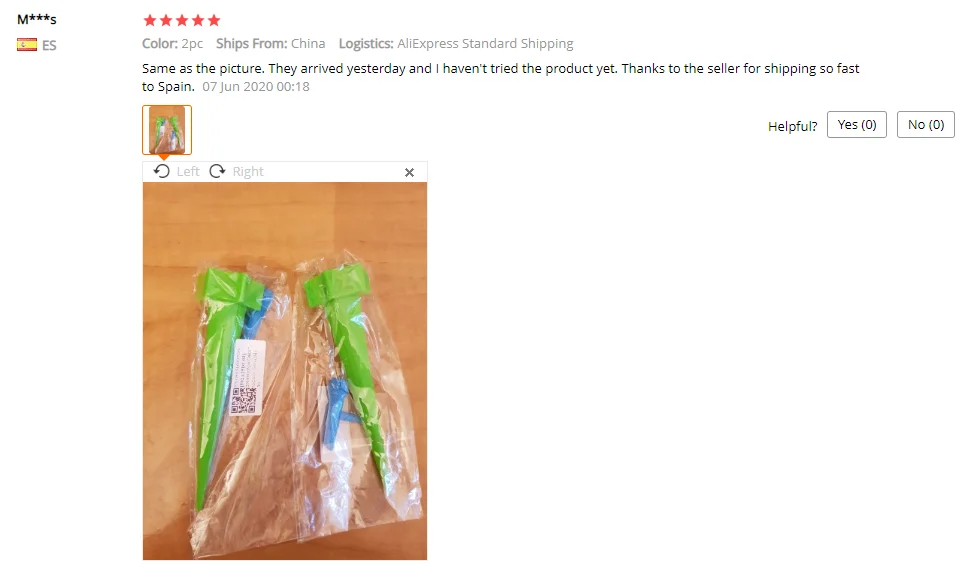Click the 'Ships From: China' text

tap(271, 44)
